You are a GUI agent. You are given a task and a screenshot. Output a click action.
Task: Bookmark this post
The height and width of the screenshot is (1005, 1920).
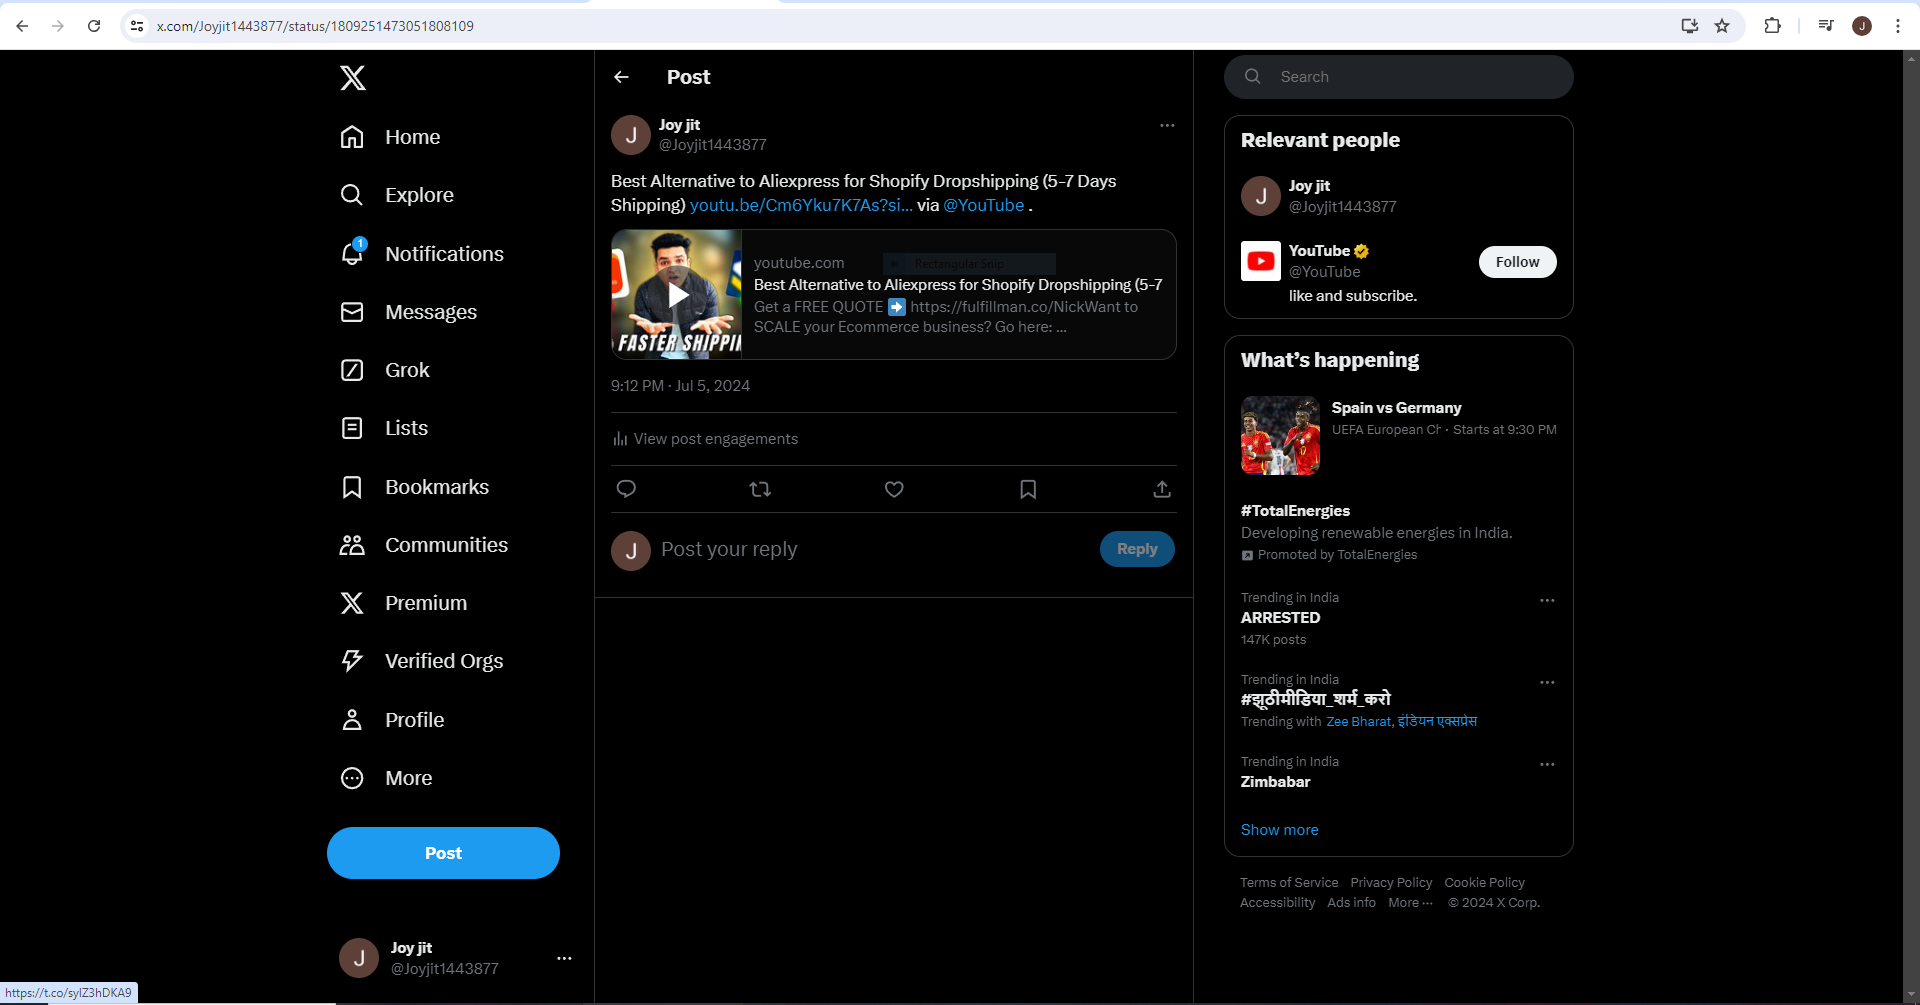[1028, 489]
